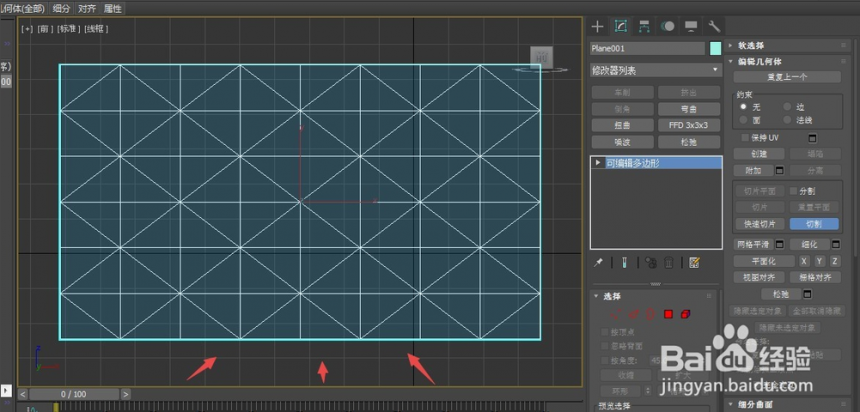The height and width of the screenshot is (412, 860).
Task: Click 快速切片 button
Action: pyautogui.click(x=760, y=224)
